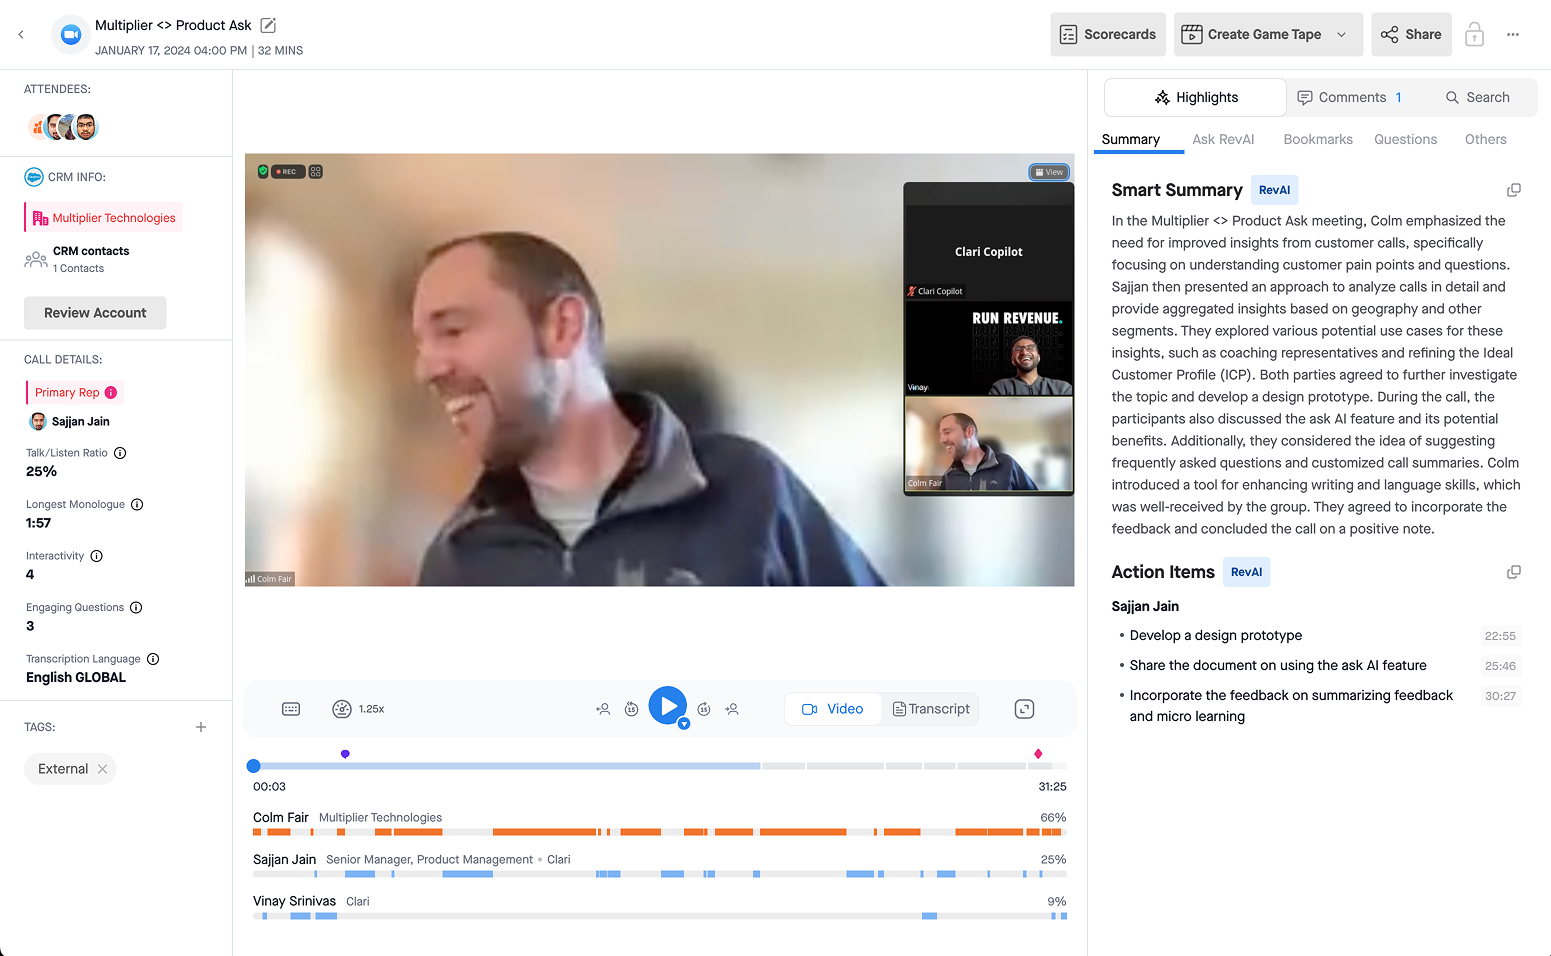This screenshot has width=1551, height=956.
Task: Select the Bookmarks sub-tab
Action: 1318,139
